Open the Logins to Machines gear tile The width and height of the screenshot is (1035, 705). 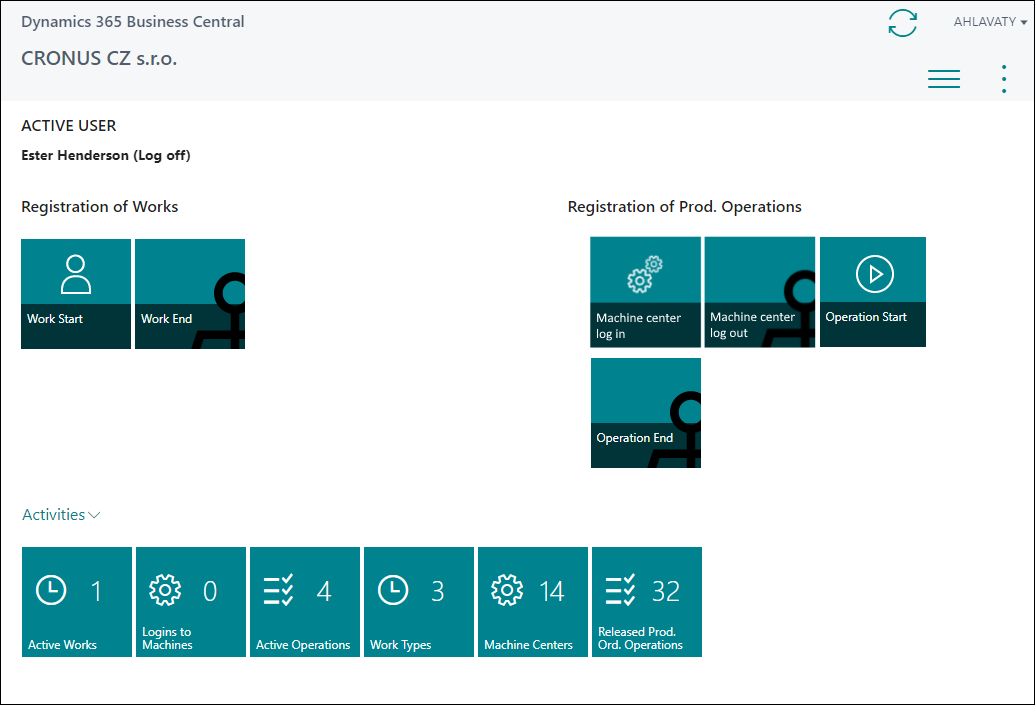pyautogui.click(x=191, y=601)
